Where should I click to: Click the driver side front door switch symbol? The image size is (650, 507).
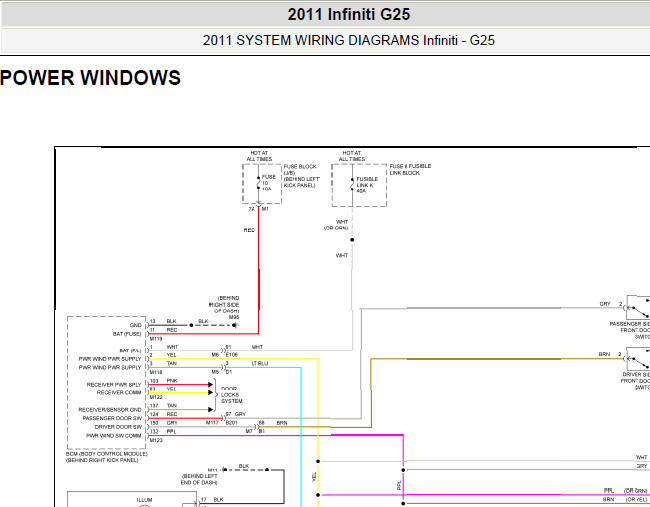tap(638, 359)
